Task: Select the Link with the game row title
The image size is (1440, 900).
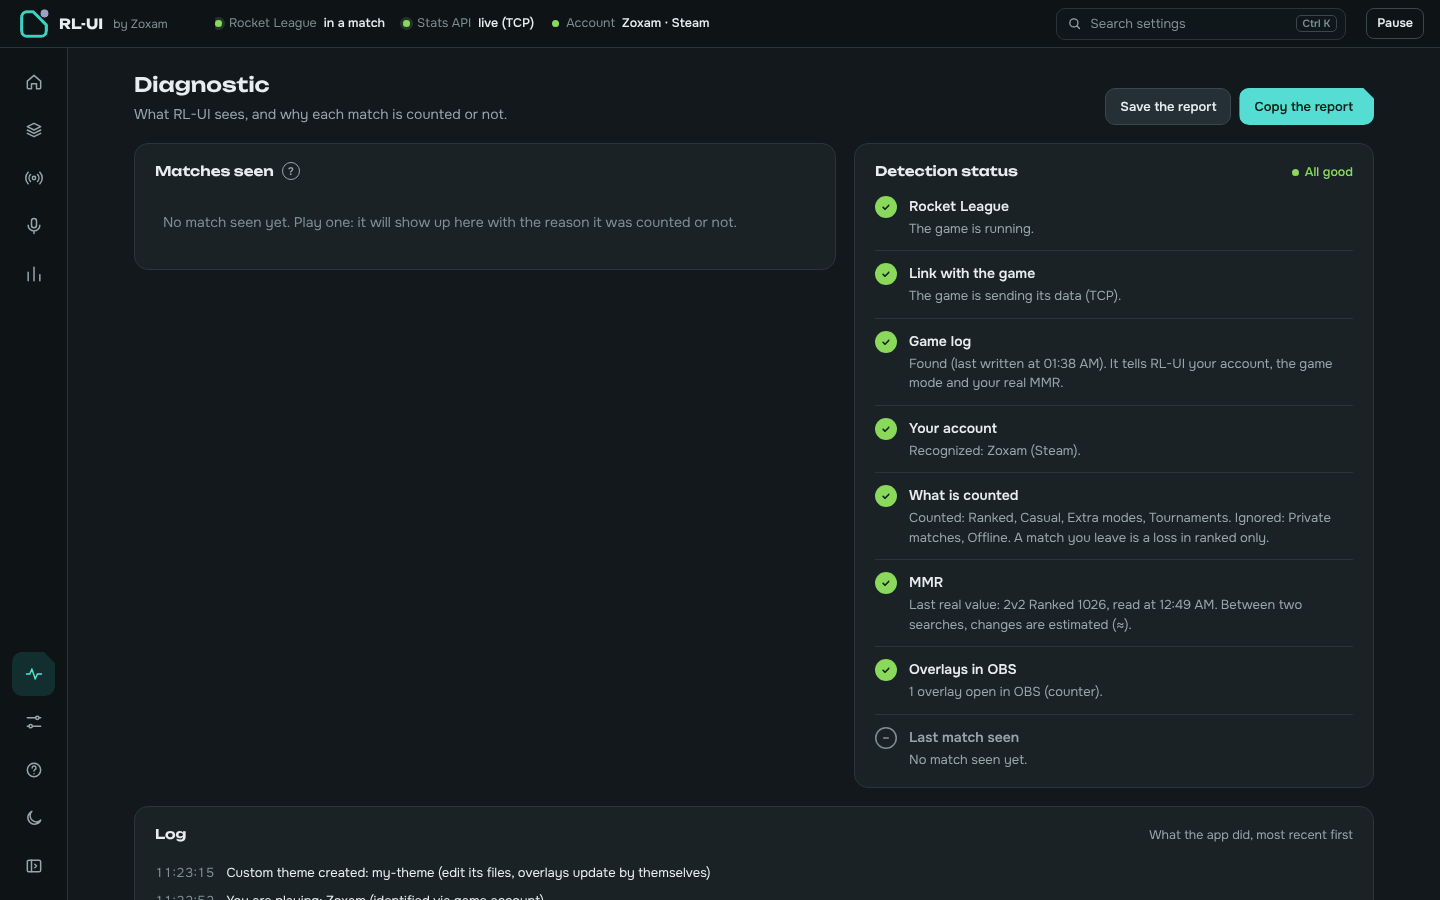Action: pyautogui.click(x=972, y=273)
